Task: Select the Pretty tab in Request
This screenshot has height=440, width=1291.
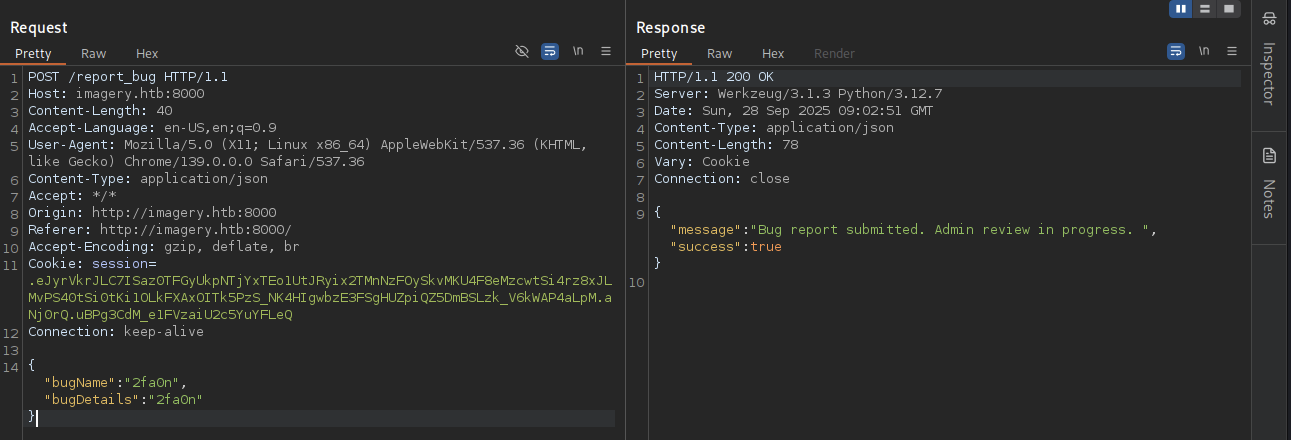Action: (x=33, y=54)
